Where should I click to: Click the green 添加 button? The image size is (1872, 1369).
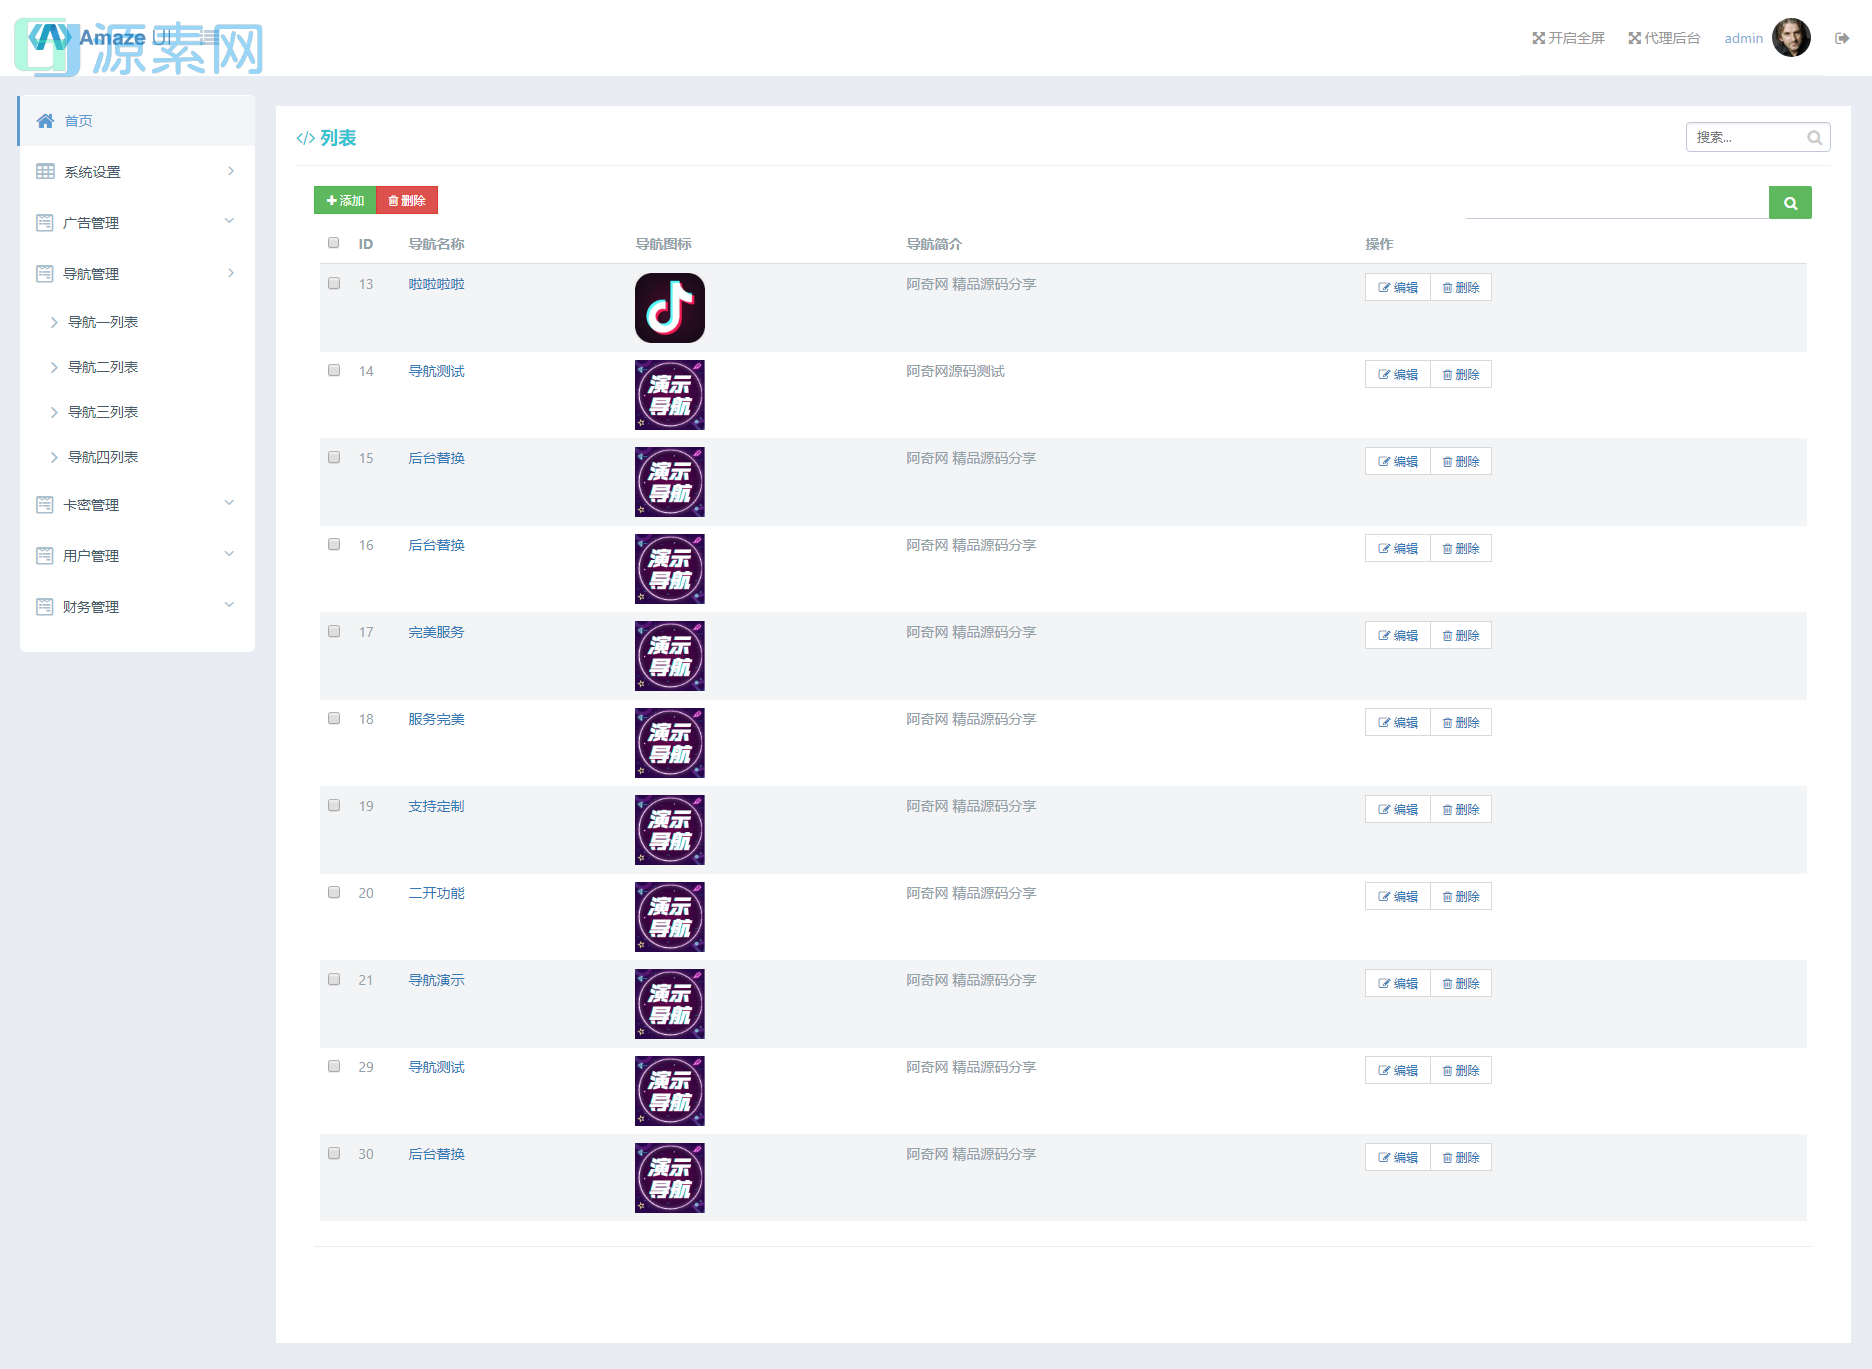pos(345,201)
